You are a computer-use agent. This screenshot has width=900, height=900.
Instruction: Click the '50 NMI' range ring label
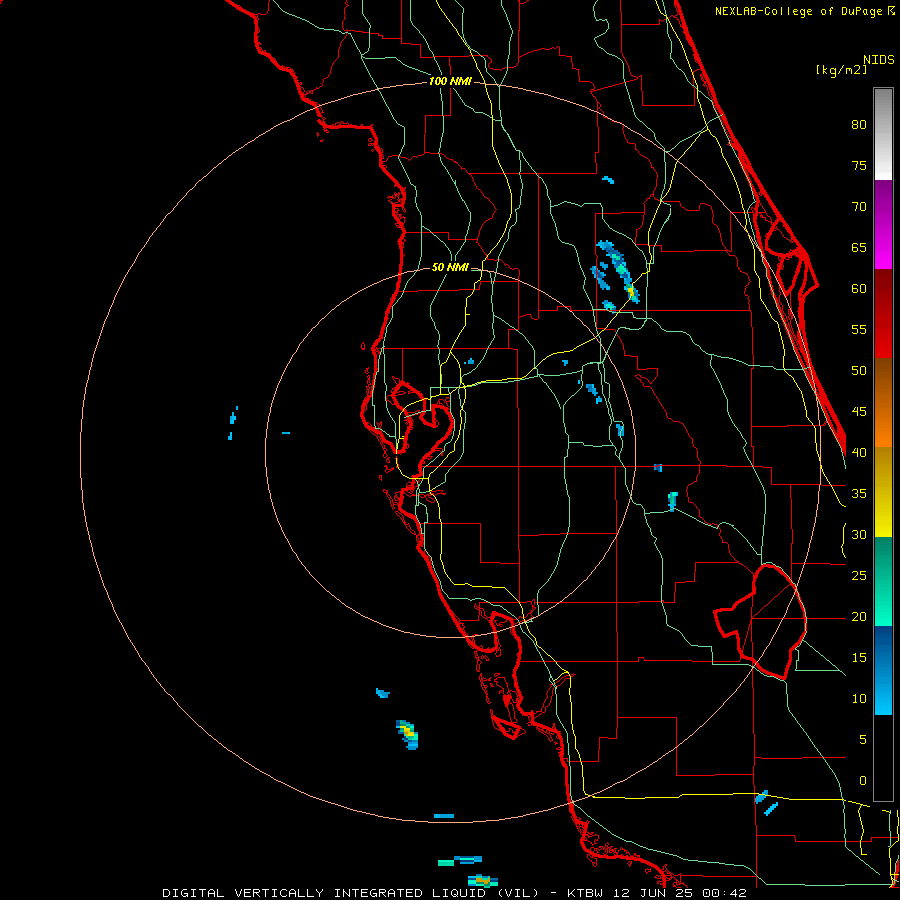(450, 267)
